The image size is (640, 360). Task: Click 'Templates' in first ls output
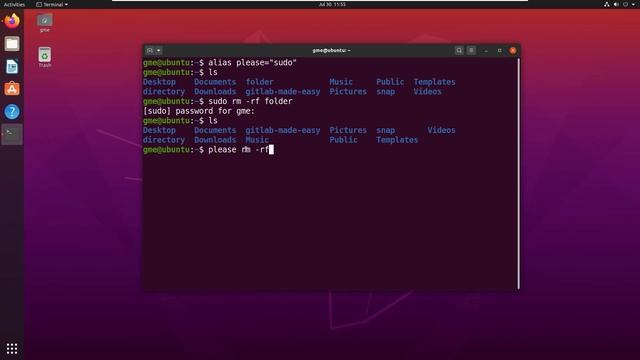point(434,82)
